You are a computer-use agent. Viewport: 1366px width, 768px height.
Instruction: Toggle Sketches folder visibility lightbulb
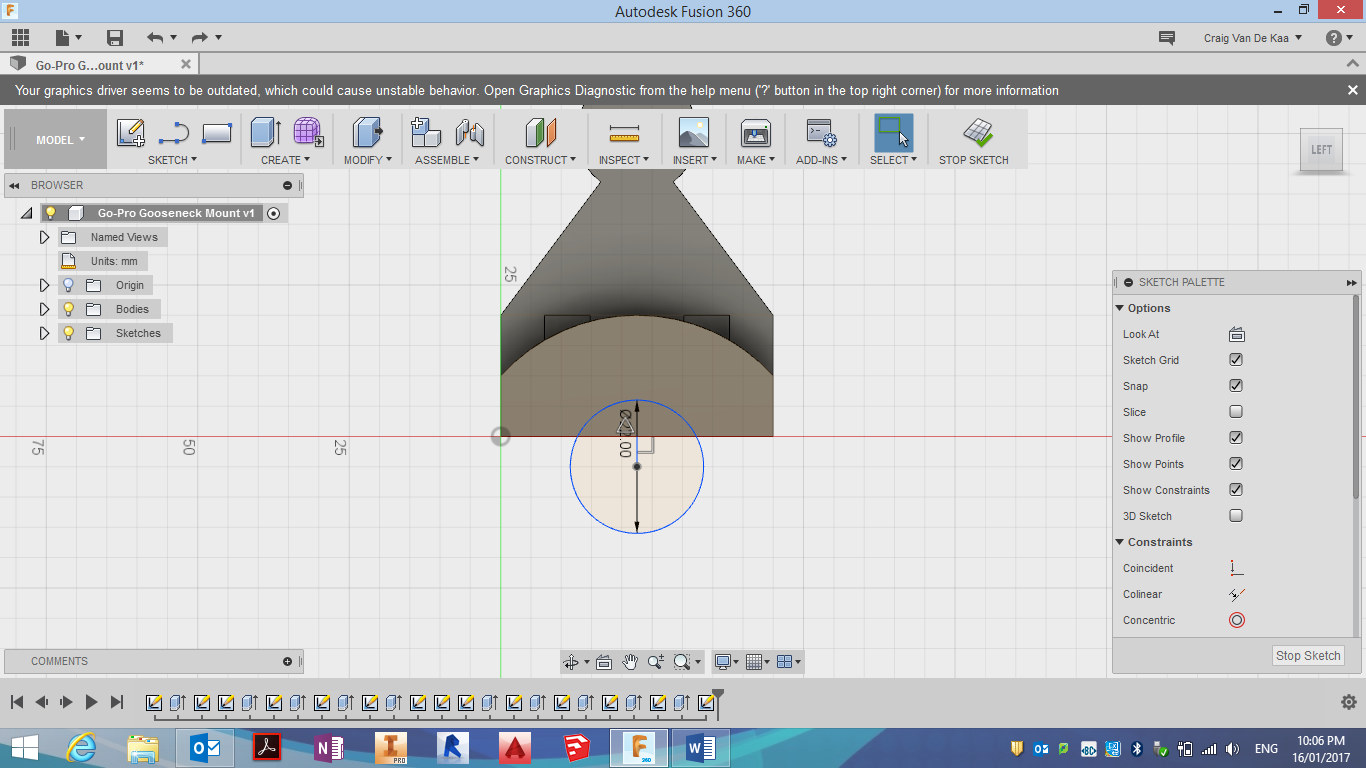pyautogui.click(x=69, y=333)
